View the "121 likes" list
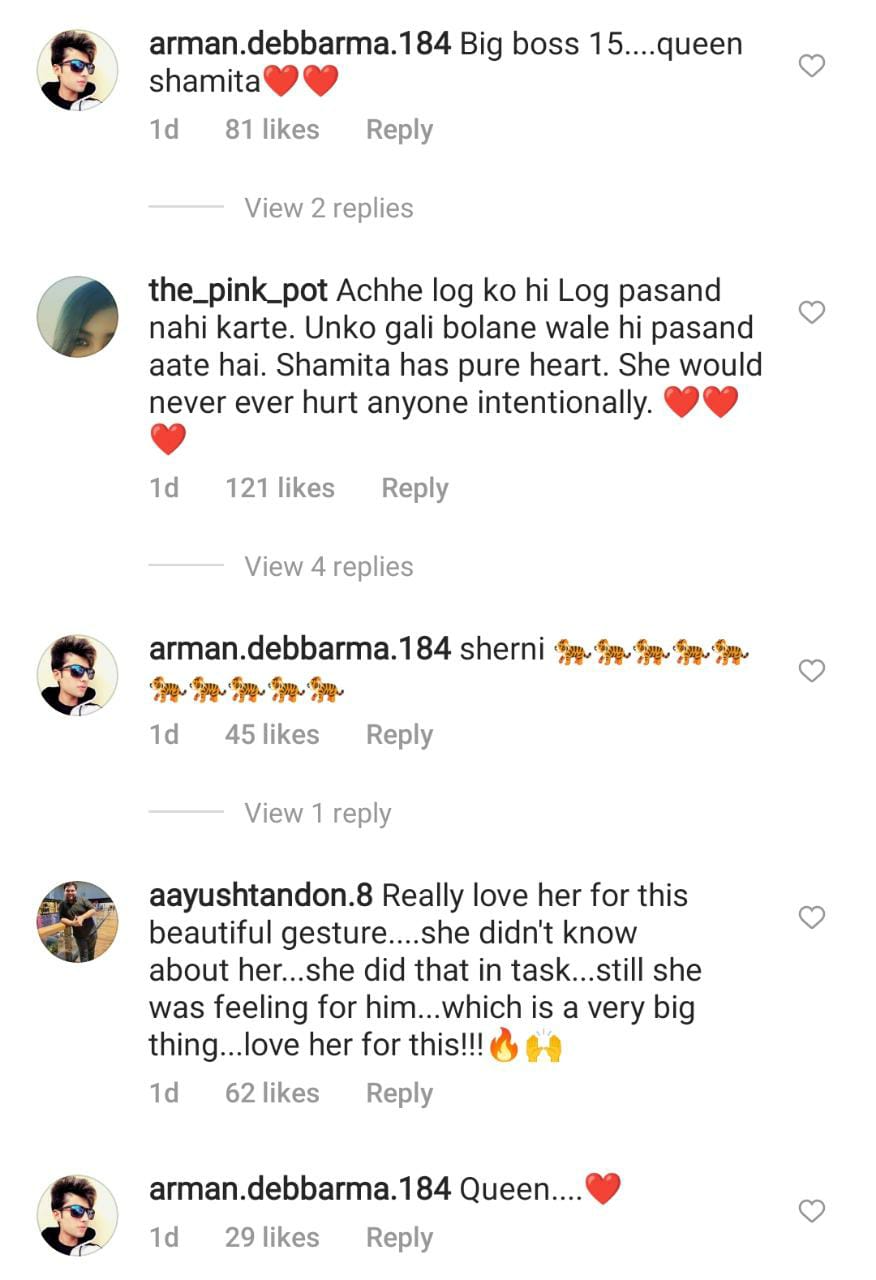The width and height of the screenshot is (876, 1280). [279, 488]
